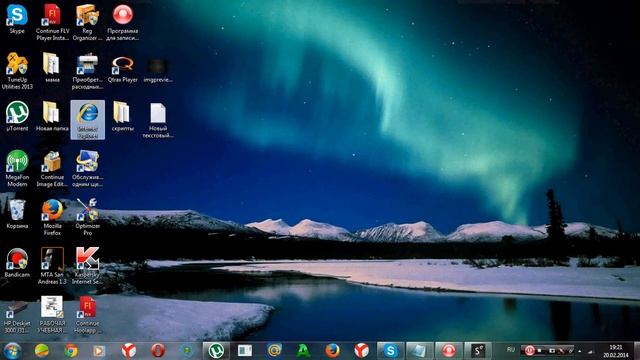Click the RU language indicator
The width and height of the screenshot is (640, 360).
(511, 350)
